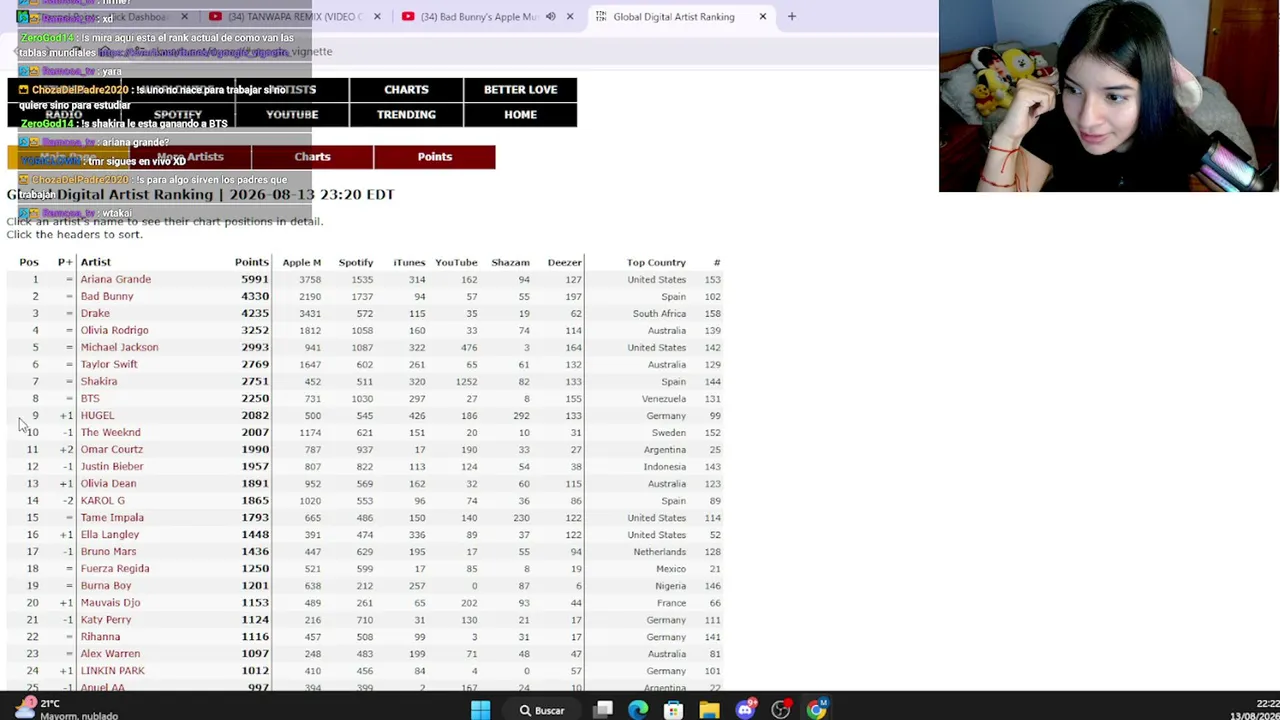
Task: Click the More Artists button
Action: [190, 156]
